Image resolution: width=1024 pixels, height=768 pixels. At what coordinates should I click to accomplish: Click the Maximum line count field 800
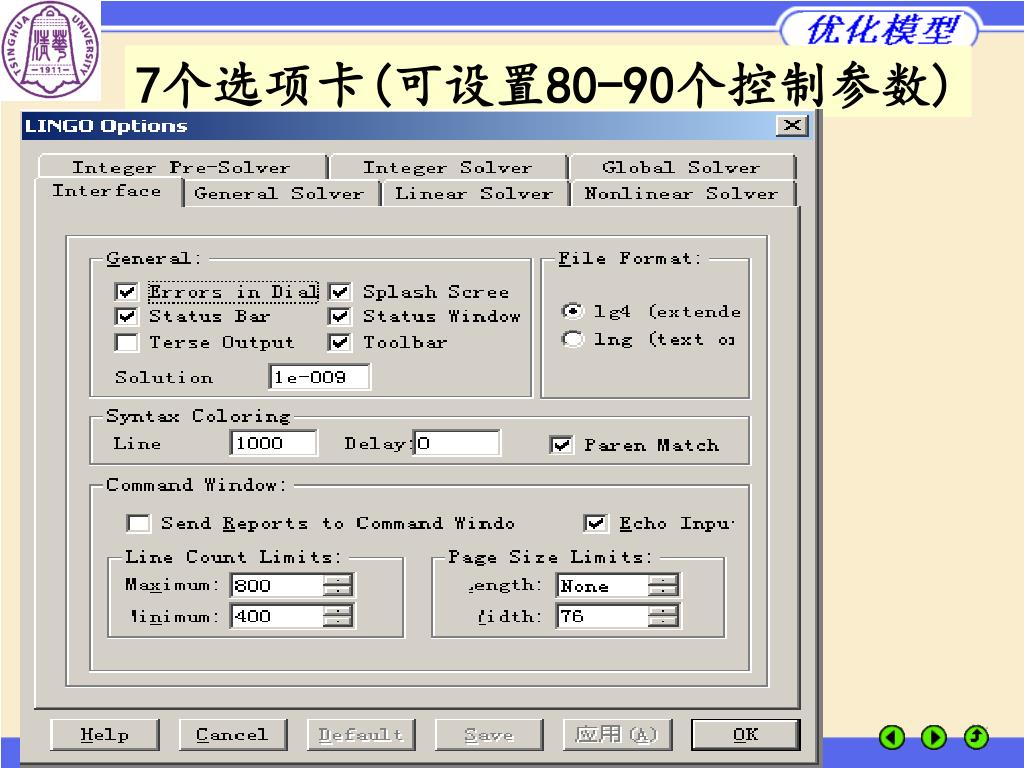pyautogui.click(x=278, y=585)
